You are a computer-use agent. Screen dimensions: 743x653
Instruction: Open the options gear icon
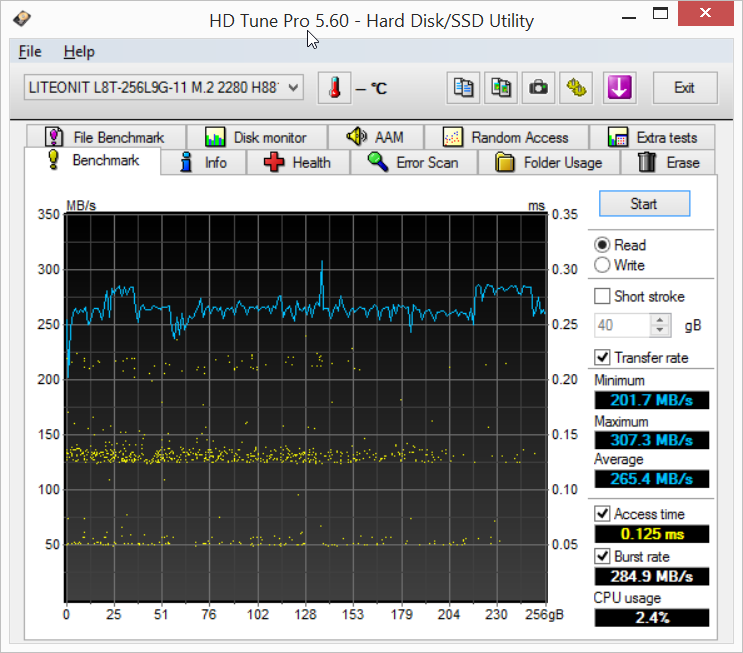(x=575, y=88)
